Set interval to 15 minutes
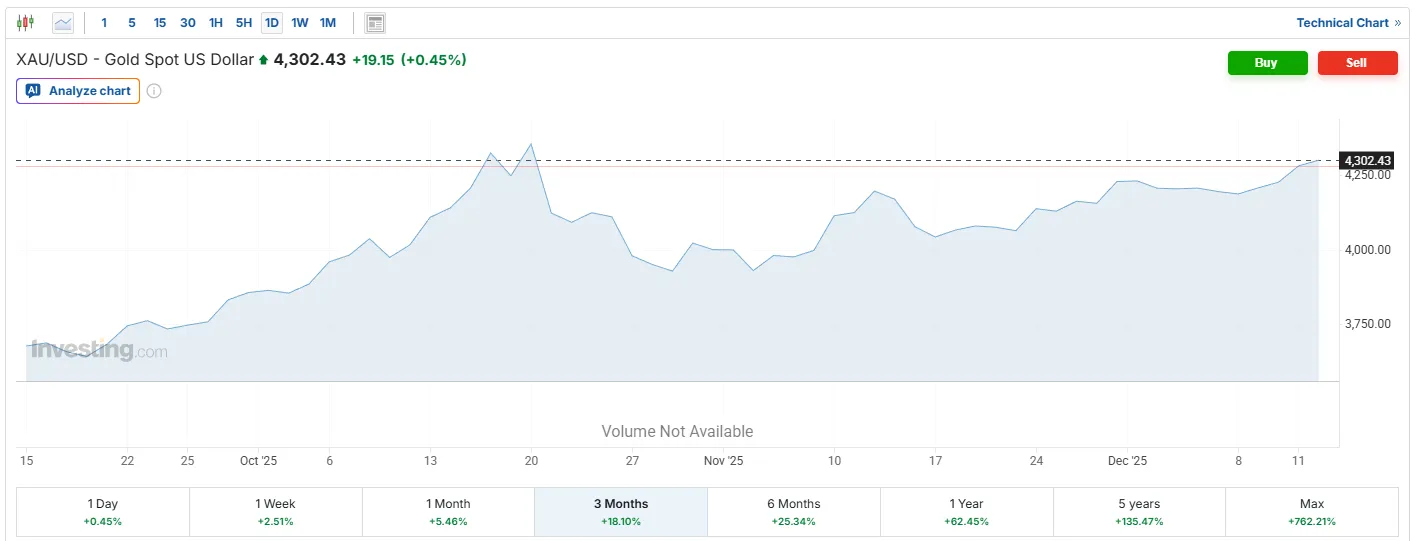Screen dimensions: 1415x541 coord(160,22)
